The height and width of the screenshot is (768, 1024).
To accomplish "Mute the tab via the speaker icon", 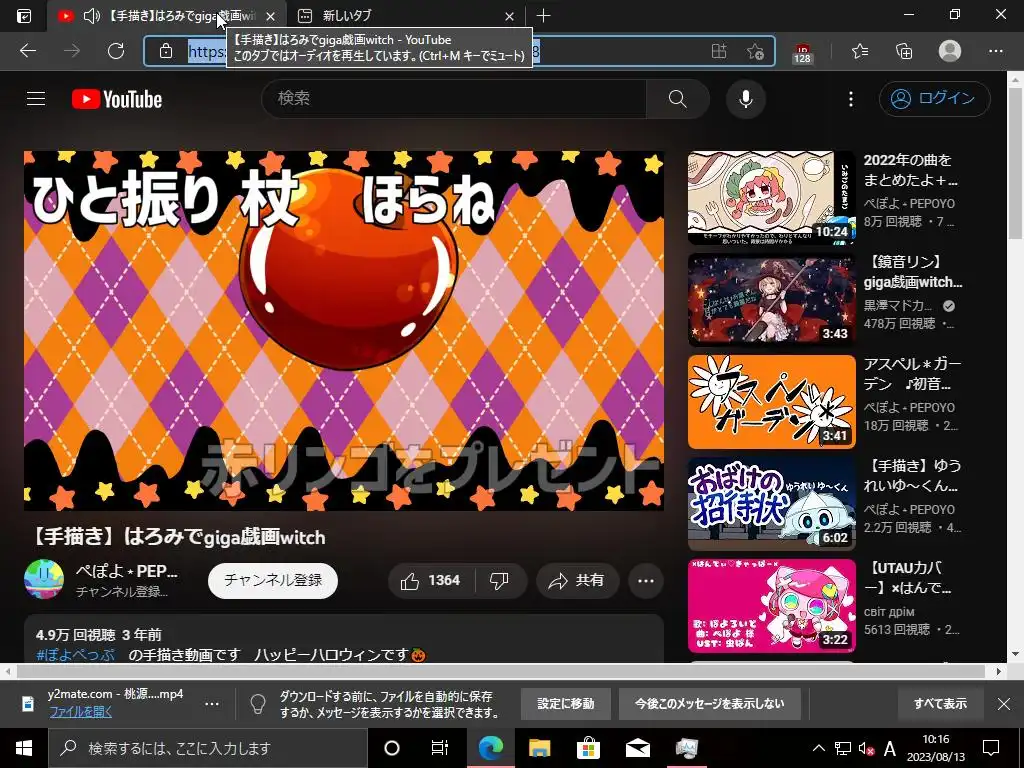I will pos(91,16).
